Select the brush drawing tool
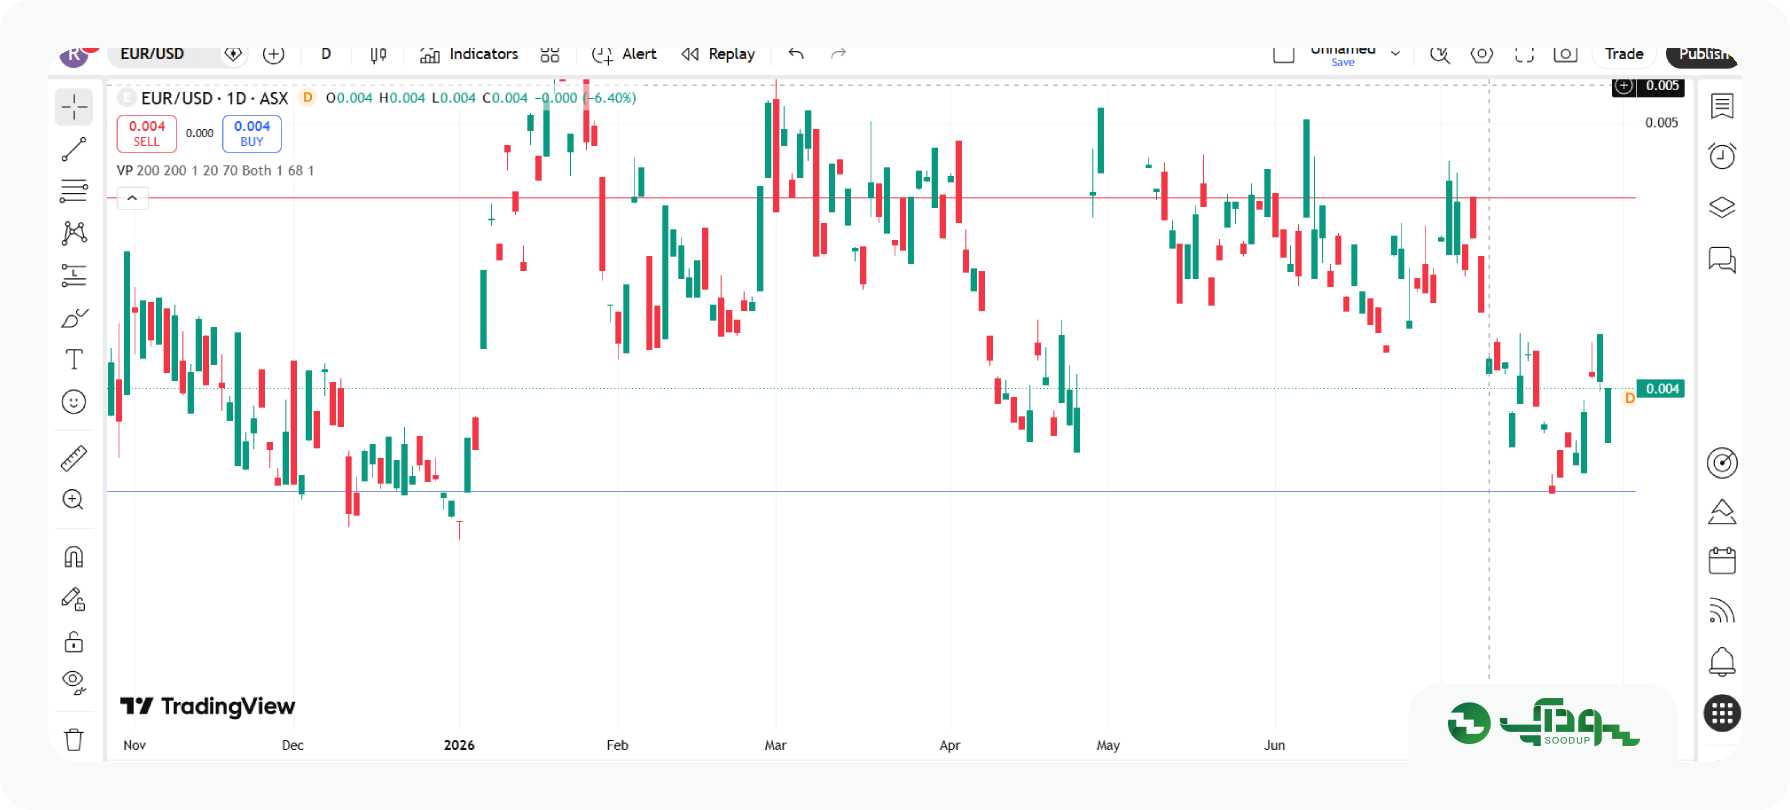The image size is (1790, 810). tap(74, 318)
